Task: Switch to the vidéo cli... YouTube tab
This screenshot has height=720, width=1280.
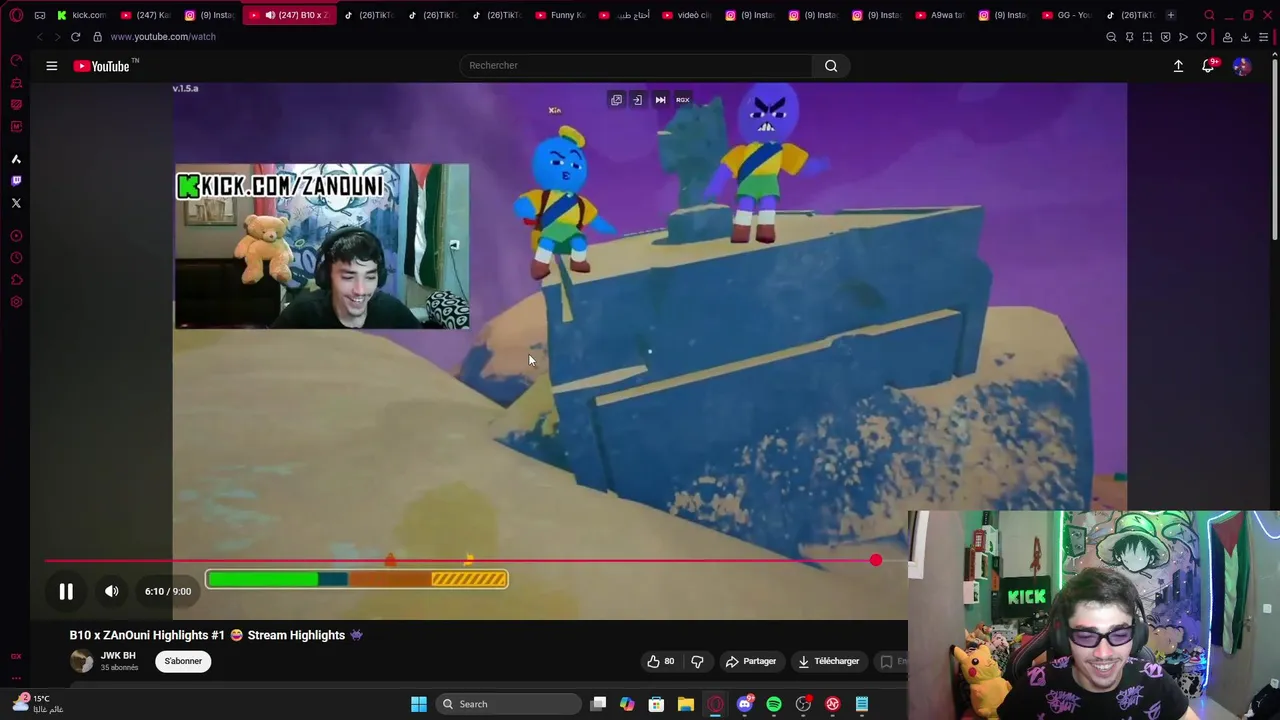Action: point(689,15)
